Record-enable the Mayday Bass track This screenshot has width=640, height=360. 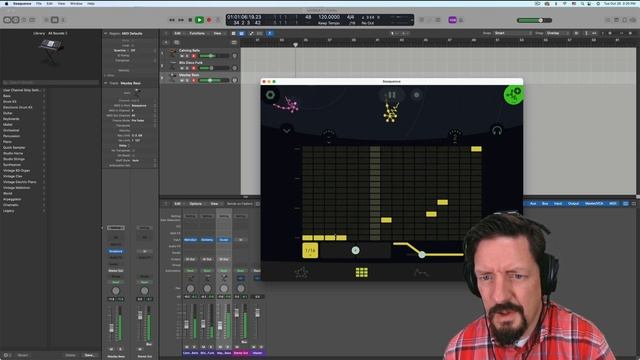(x=193, y=80)
